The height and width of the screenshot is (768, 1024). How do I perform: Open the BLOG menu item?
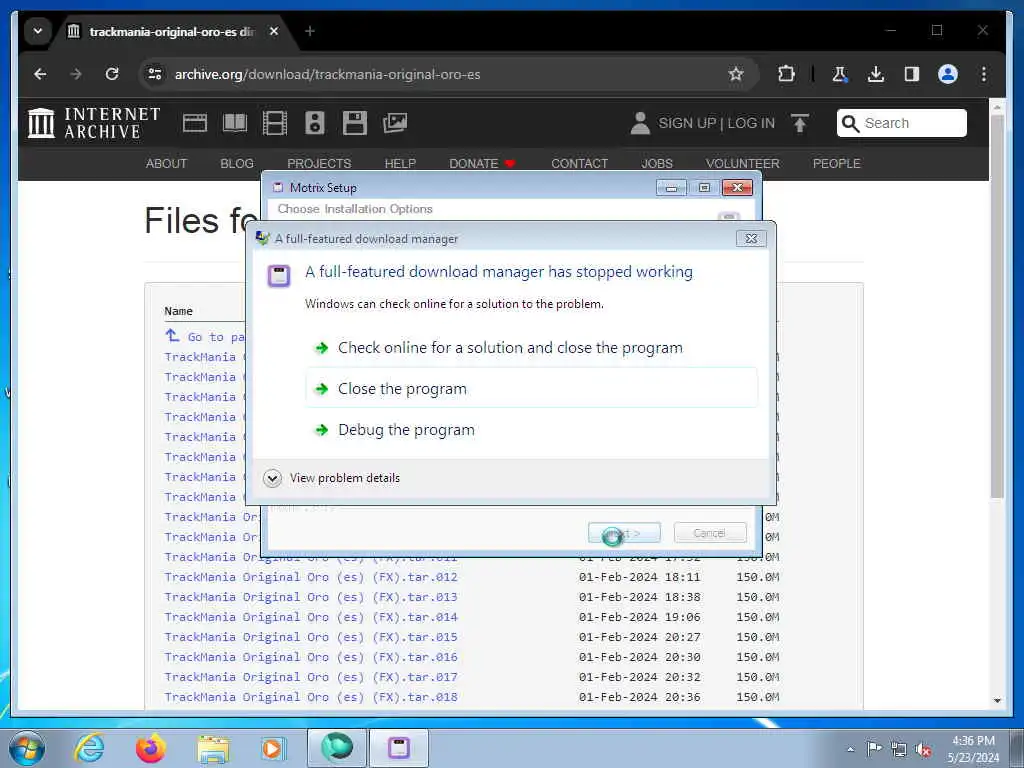tap(237, 163)
